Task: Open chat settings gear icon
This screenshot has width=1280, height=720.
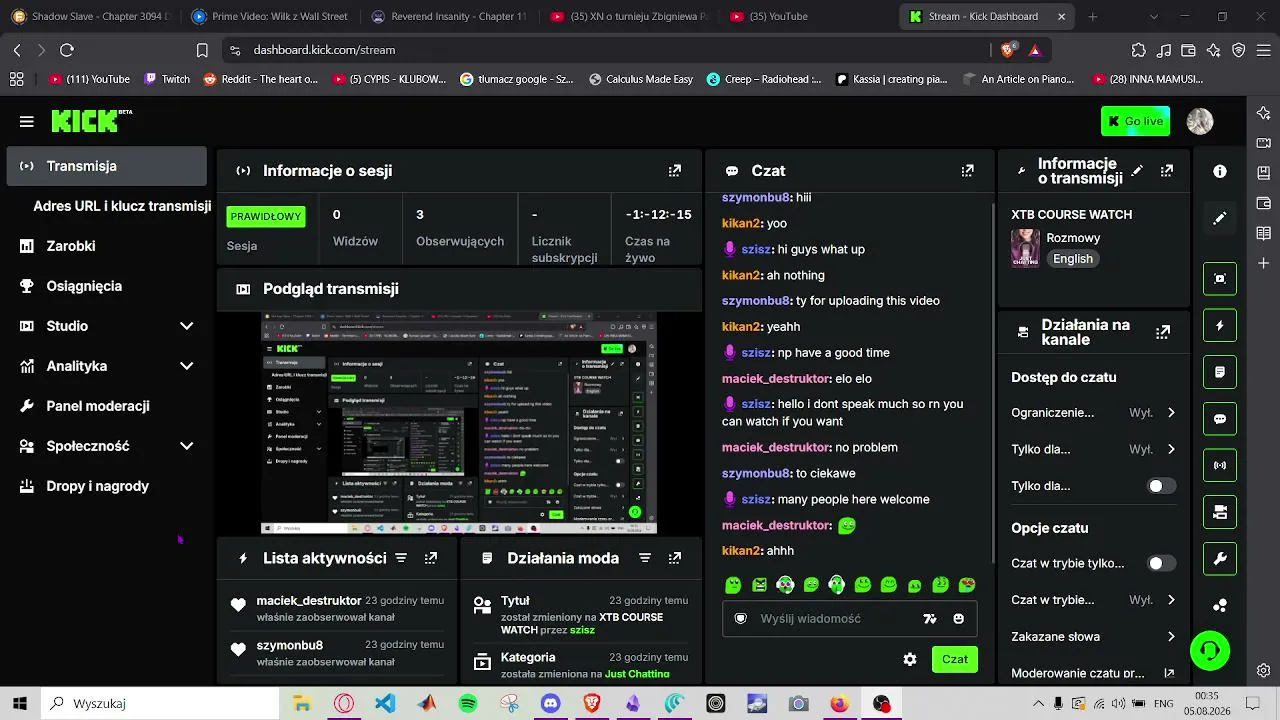Action: click(x=910, y=659)
